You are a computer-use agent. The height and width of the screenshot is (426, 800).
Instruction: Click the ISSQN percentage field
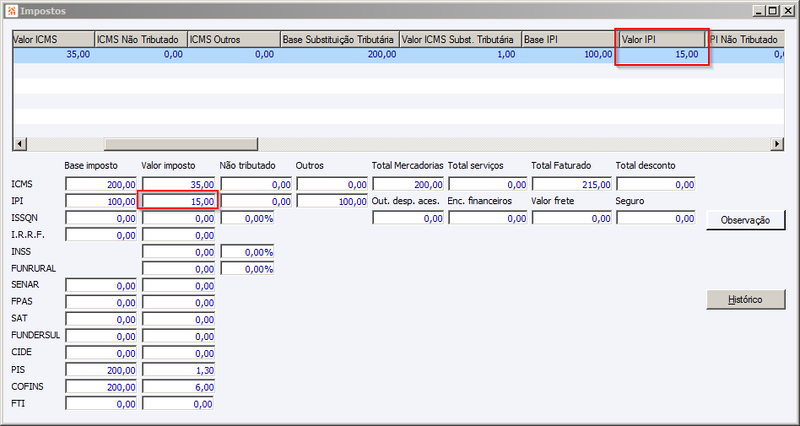247,218
